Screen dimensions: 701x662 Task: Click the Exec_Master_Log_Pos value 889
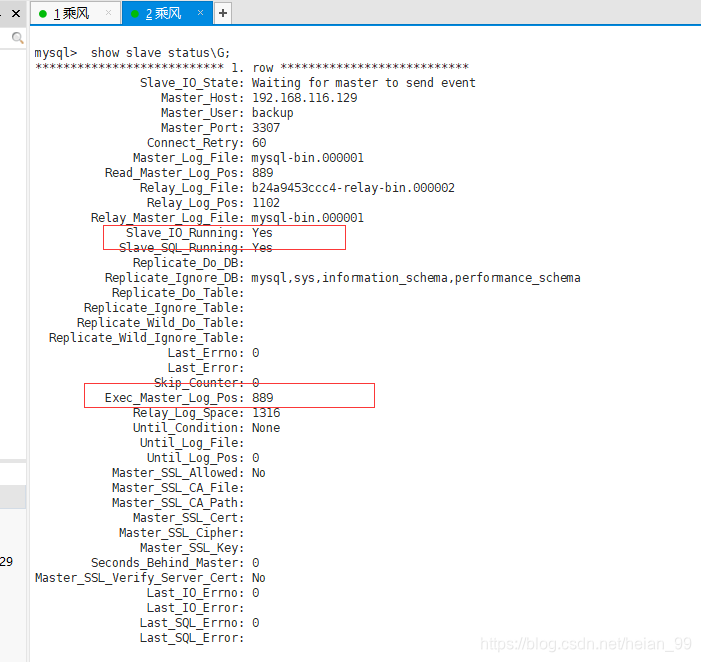click(x=262, y=398)
